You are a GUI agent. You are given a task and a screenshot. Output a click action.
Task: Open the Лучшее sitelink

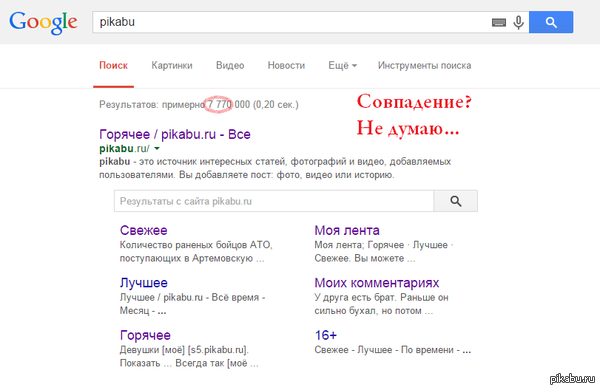tap(143, 283)
